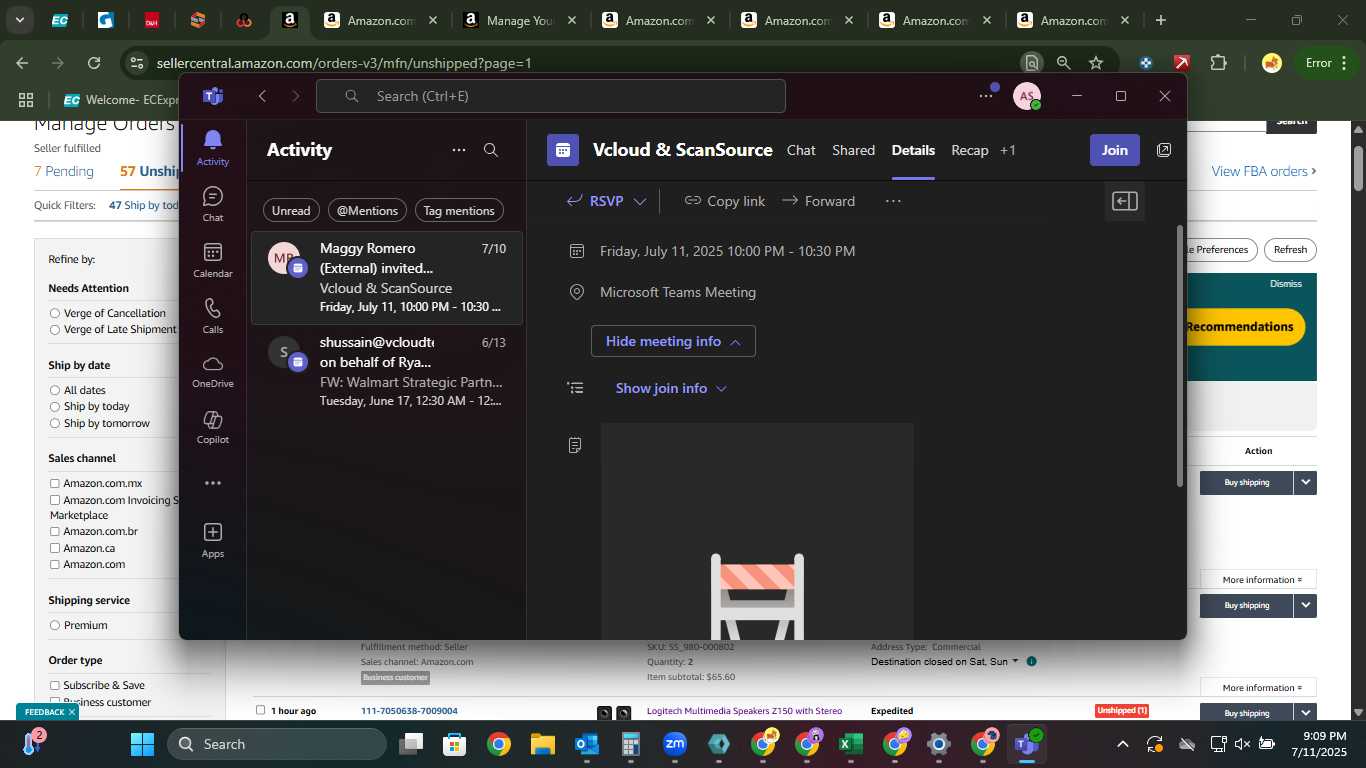The width and height of the screenshot is (1366, 768).
Task: Select Ship by today radio button
Action: click(55, 406)
